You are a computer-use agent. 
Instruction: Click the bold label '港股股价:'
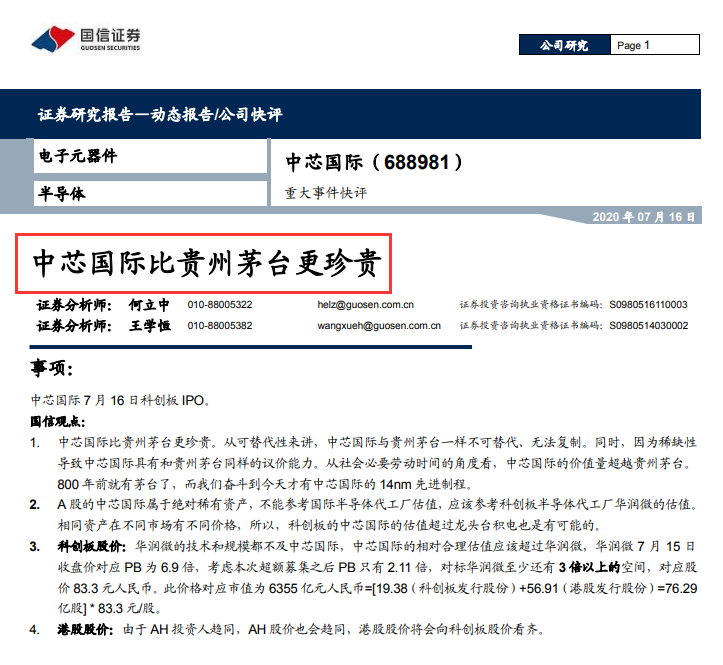pyautogui.click(x=85, y=629)
